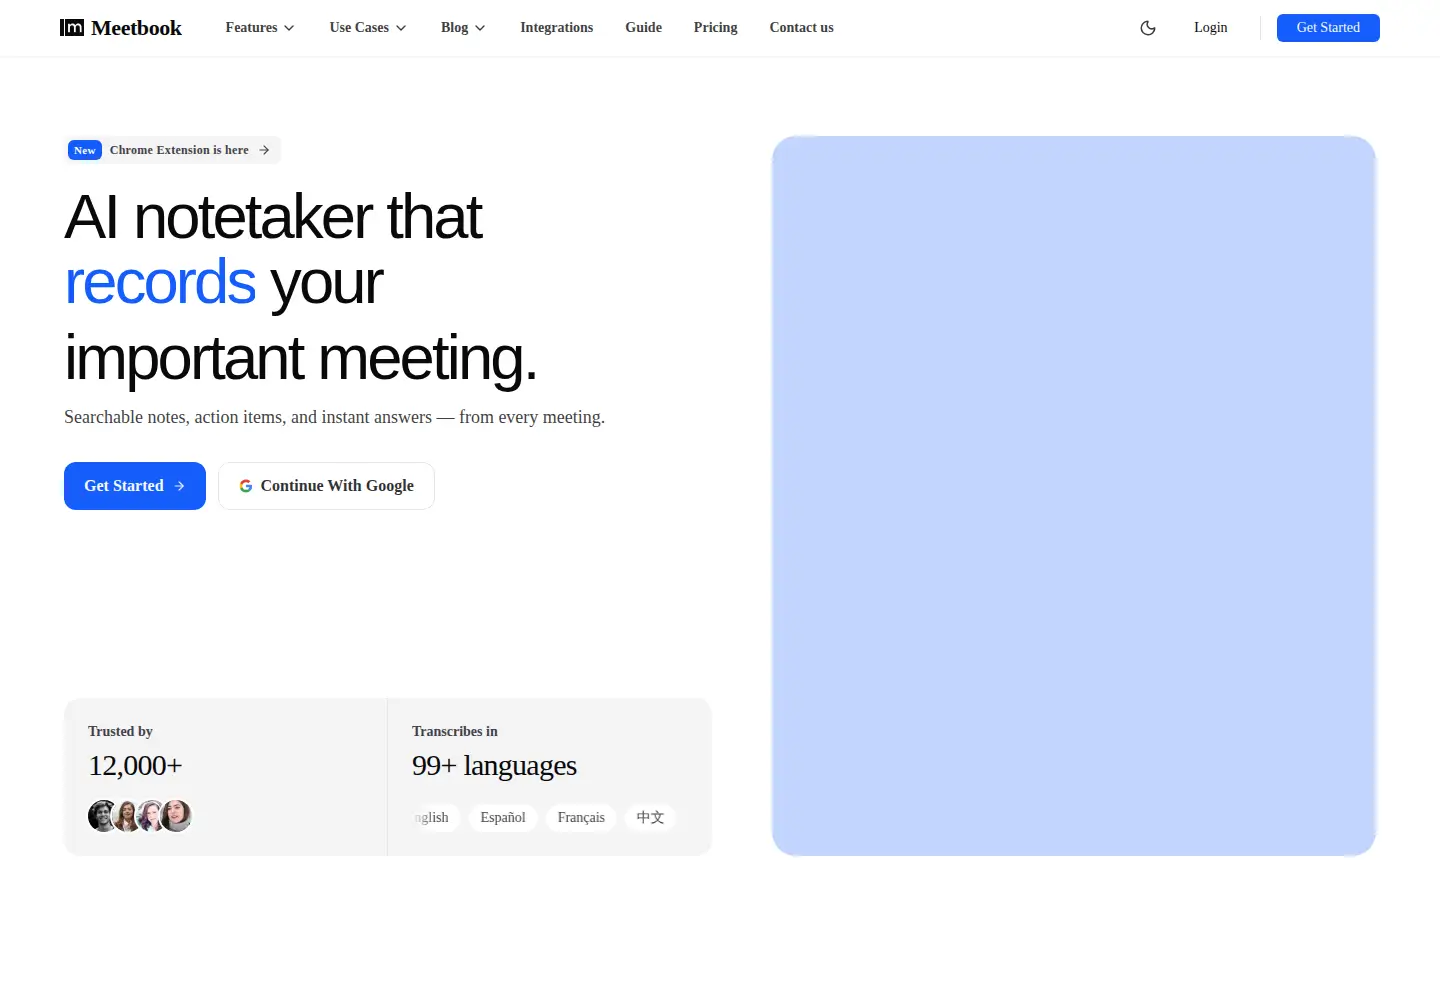The height and width of the screenshot is (1000, 1440).
Task: Click the Login link
Action: (x=1210, y=28)
